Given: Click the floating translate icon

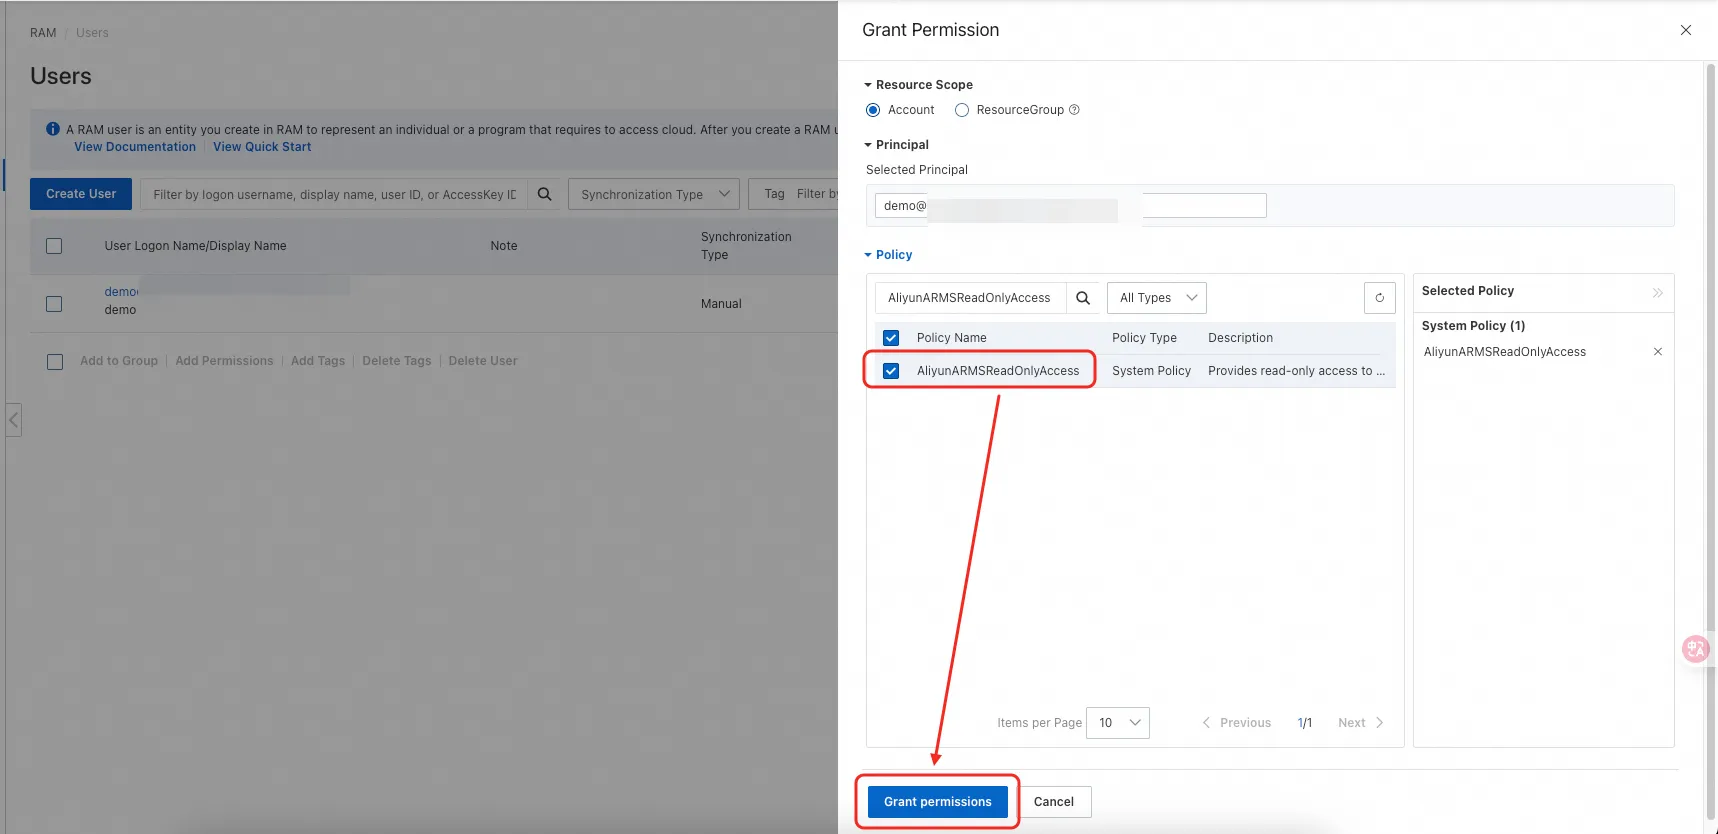Looking at the screenshot, I should tap(1695, 650).
